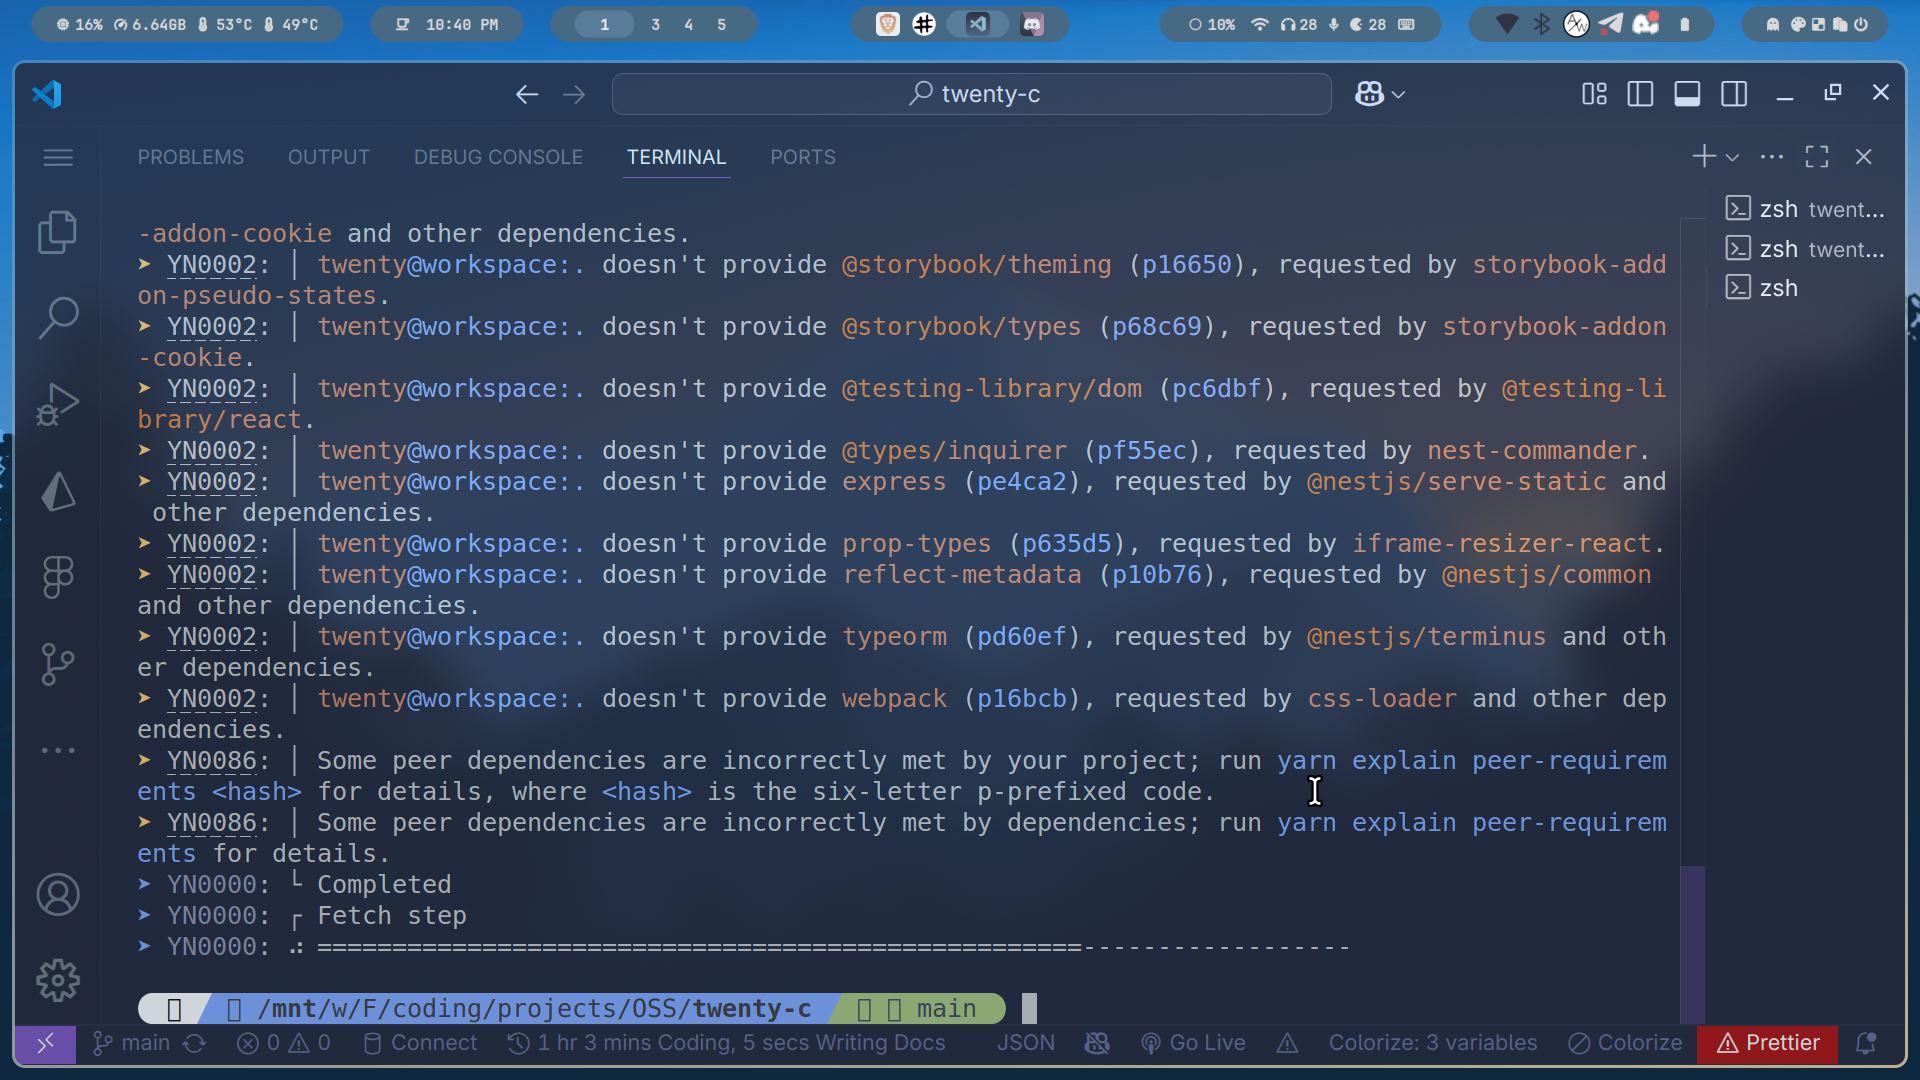Click the terminal vertical scrollbar thumb
Image resolution: width=1920 pixels, height=1080 pixels.
pos(1692,944)
